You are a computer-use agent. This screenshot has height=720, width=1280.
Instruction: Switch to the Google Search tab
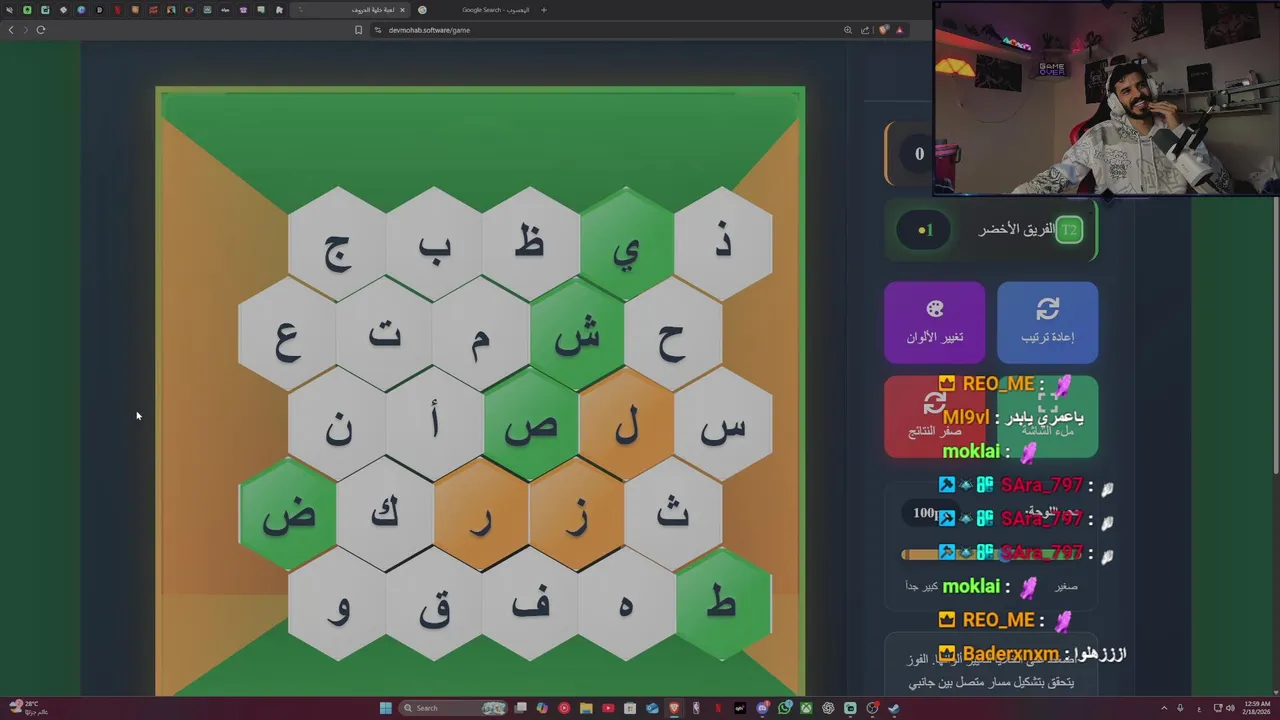click(480, 10)
